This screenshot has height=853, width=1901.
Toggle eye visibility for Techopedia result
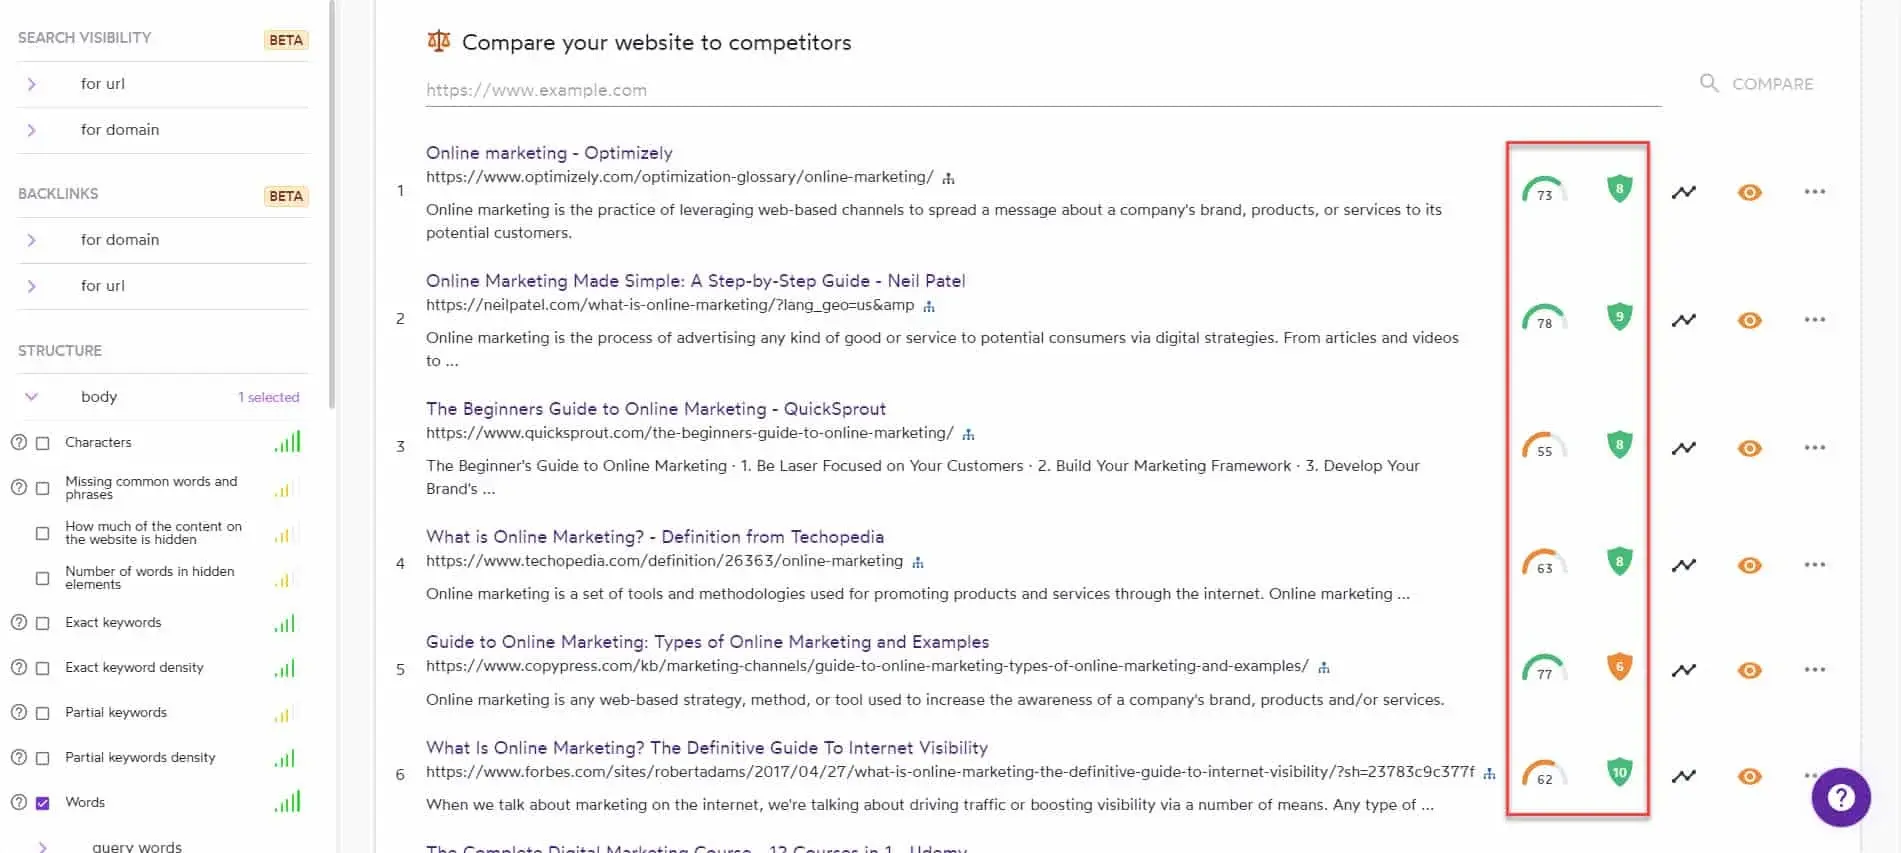point(1749,566)
